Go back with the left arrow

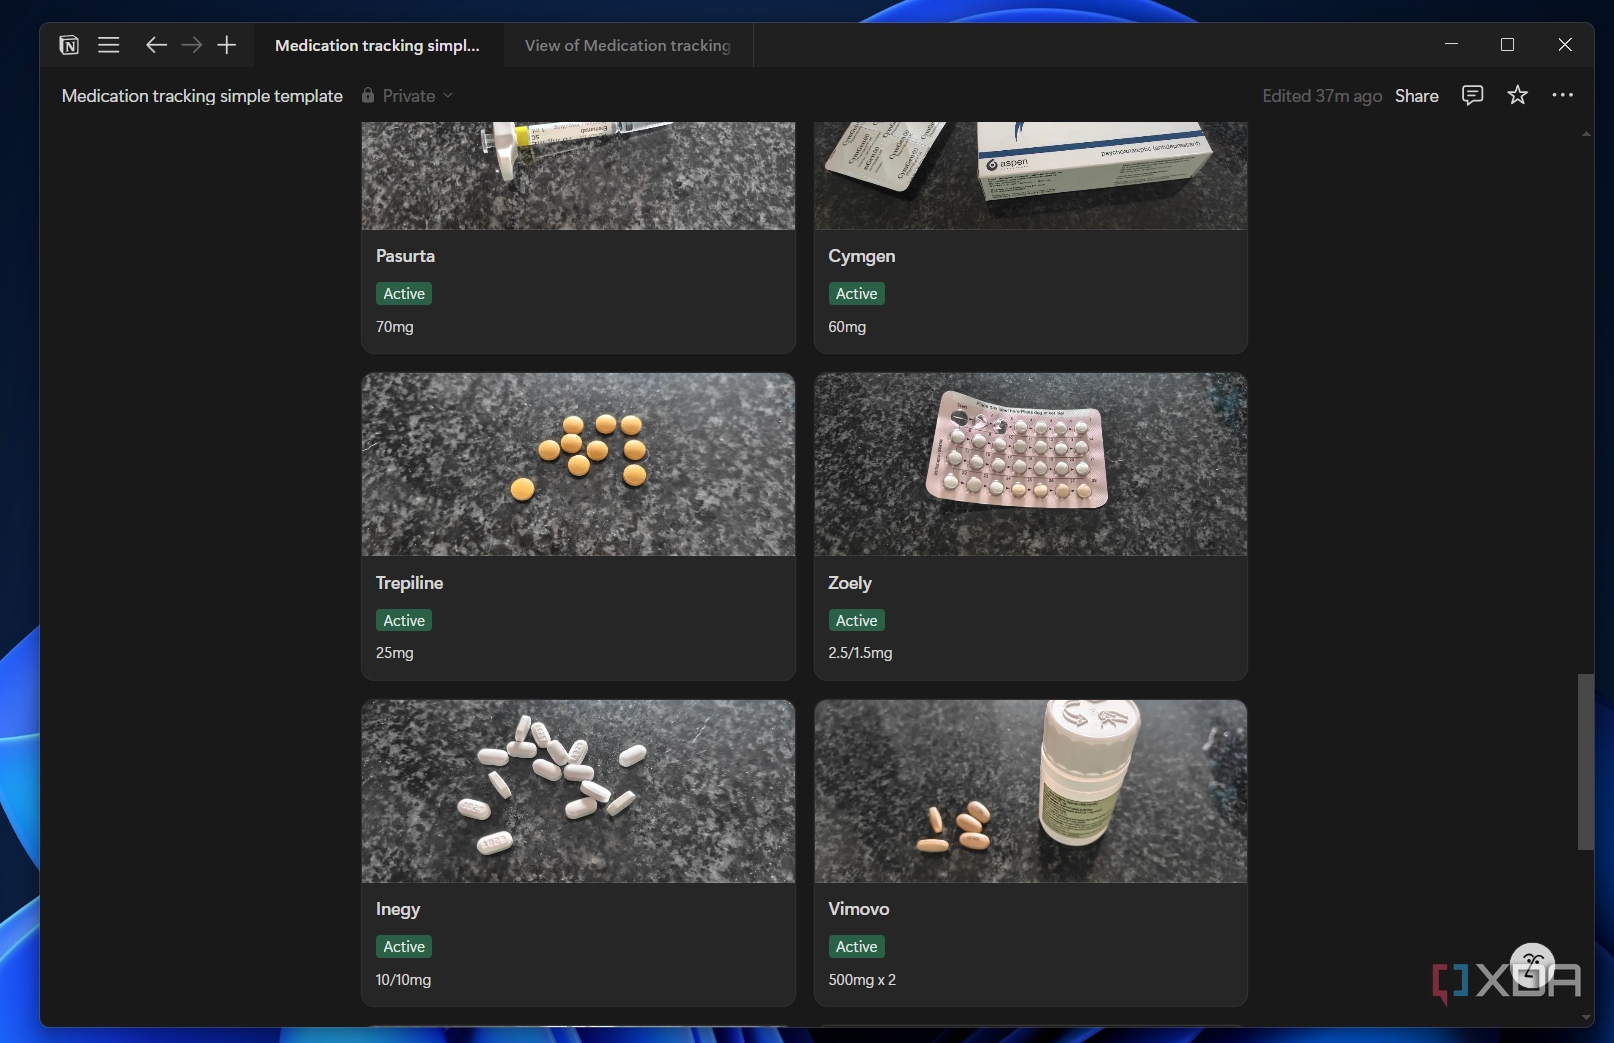(x=156, y=45)
